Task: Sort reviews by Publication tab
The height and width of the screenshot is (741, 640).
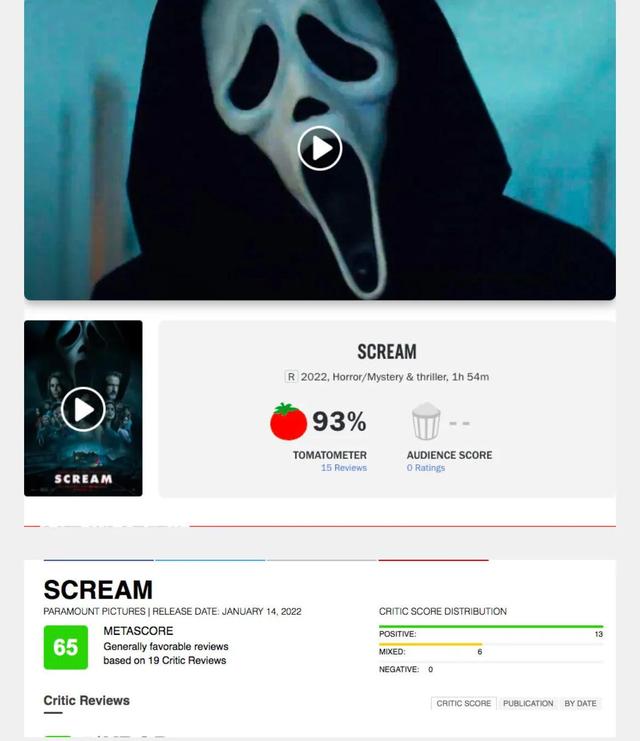Action: click(528, 703)
